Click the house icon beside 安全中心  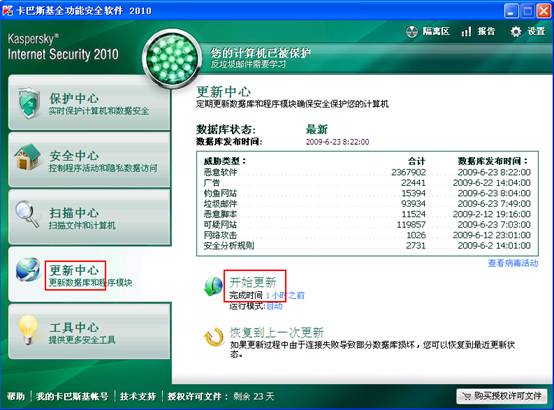(28, 158)
